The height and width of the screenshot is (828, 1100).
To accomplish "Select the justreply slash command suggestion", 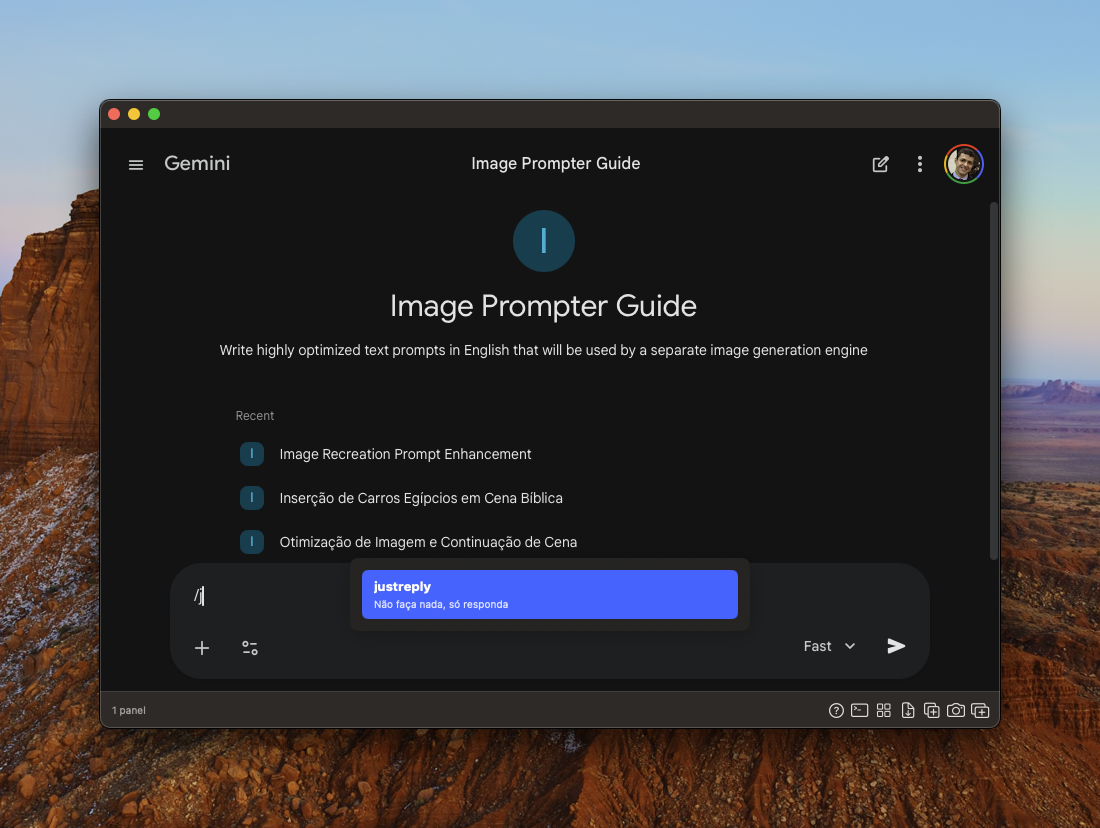I will point(549,594).
